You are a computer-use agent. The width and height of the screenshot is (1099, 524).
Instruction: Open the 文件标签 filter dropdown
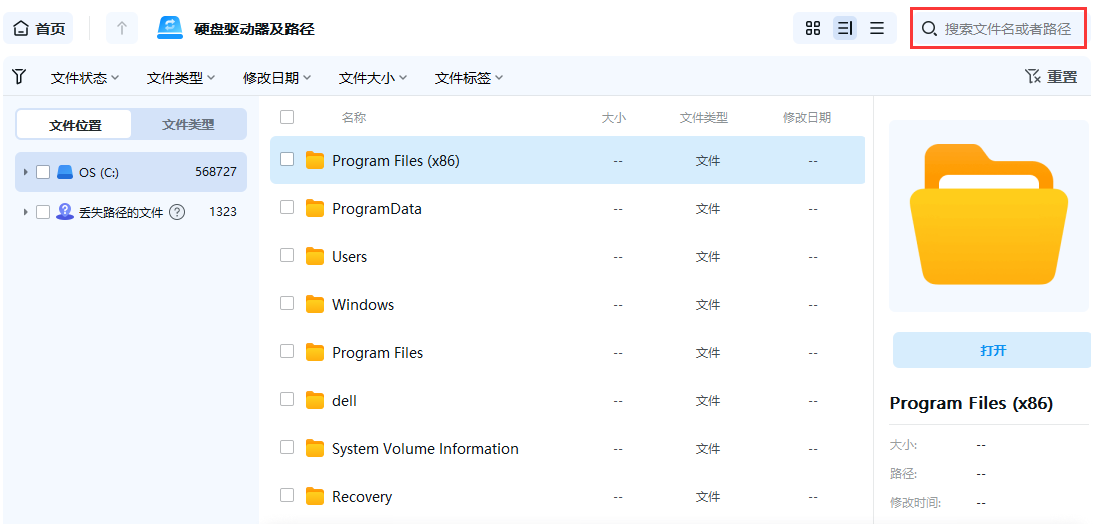(469, 78)
